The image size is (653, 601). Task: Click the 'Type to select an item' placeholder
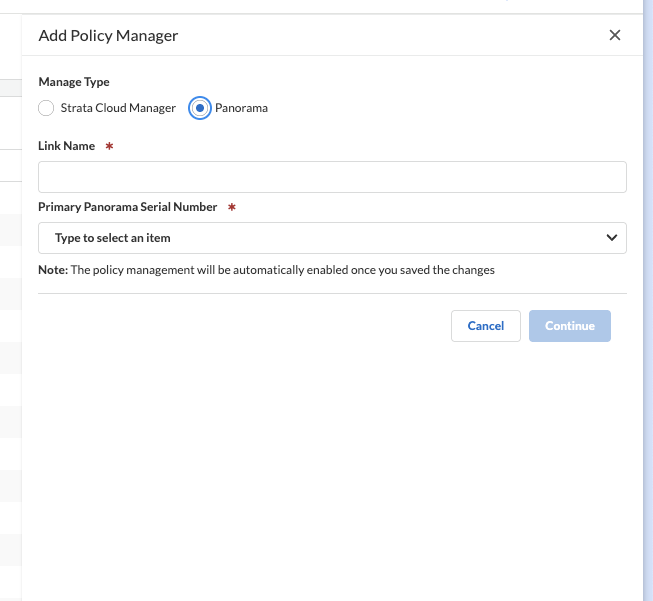pos(113,238)
